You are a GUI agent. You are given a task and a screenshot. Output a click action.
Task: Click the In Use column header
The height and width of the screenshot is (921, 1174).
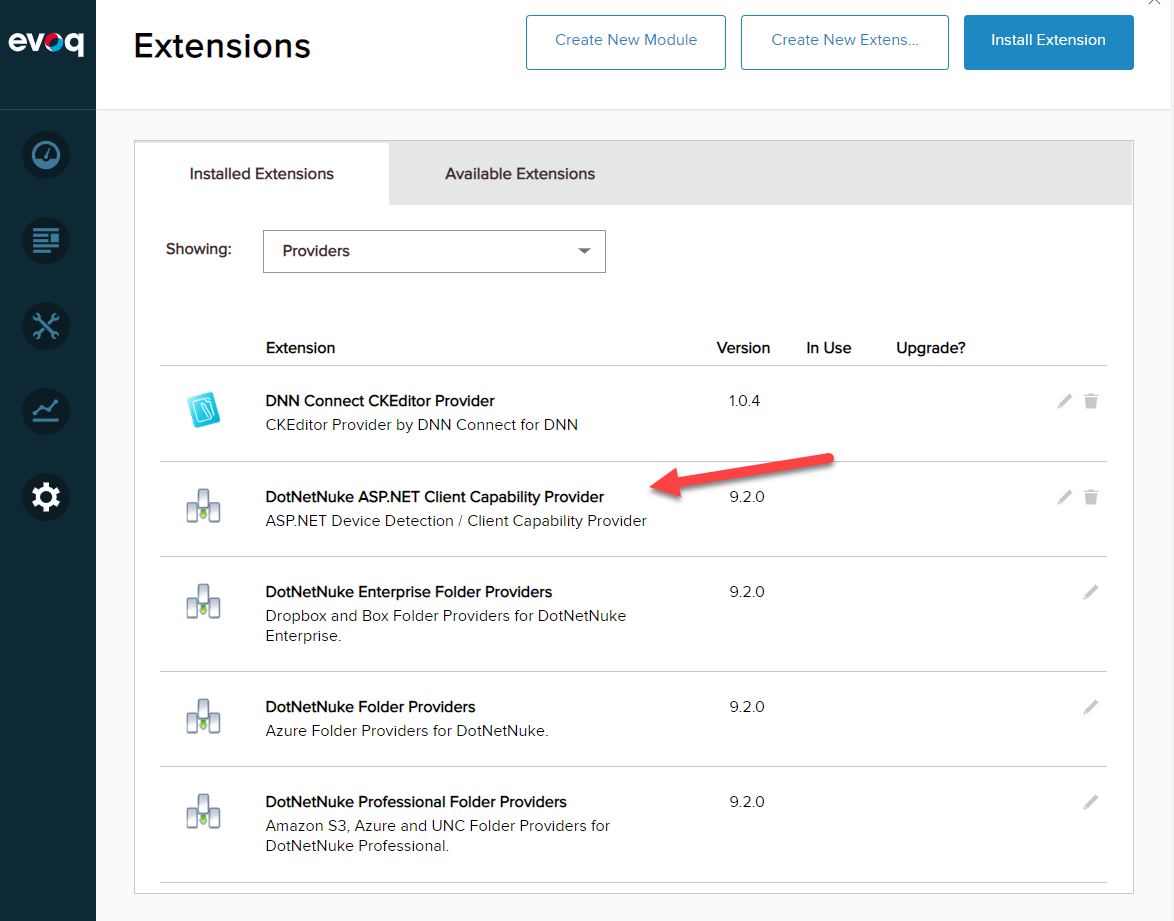[x=829, y=348]
